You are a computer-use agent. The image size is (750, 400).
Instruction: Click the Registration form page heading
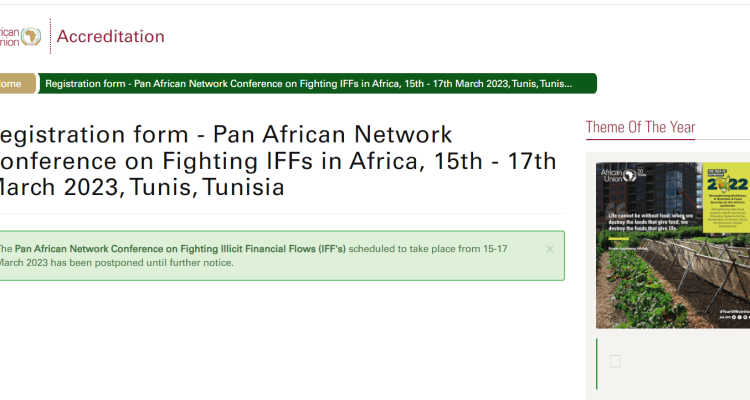coord(278,161)
